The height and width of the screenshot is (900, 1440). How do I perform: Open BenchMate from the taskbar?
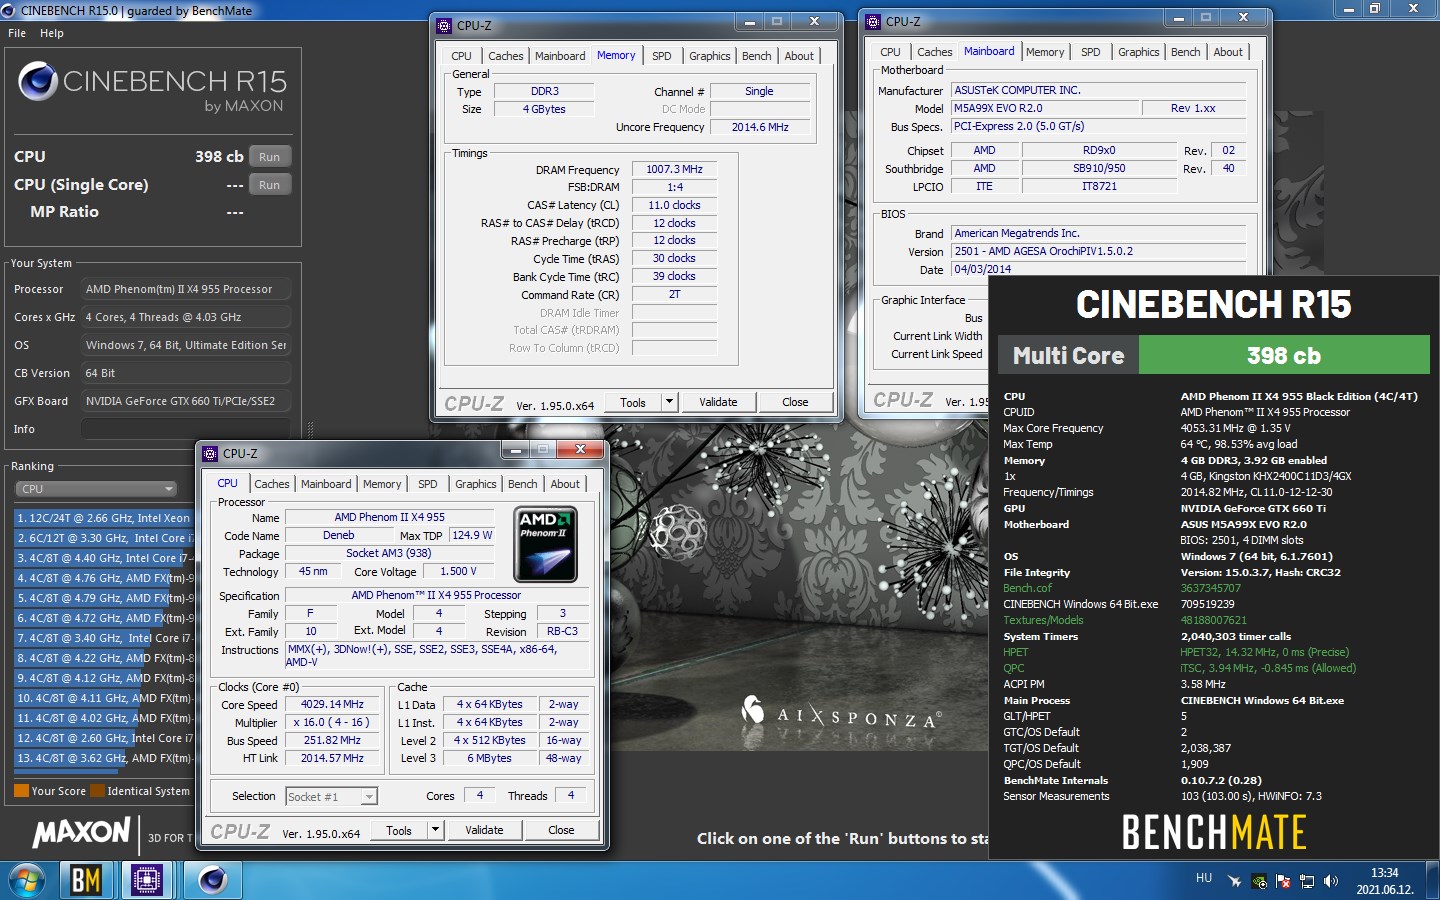tap(86, 880)
